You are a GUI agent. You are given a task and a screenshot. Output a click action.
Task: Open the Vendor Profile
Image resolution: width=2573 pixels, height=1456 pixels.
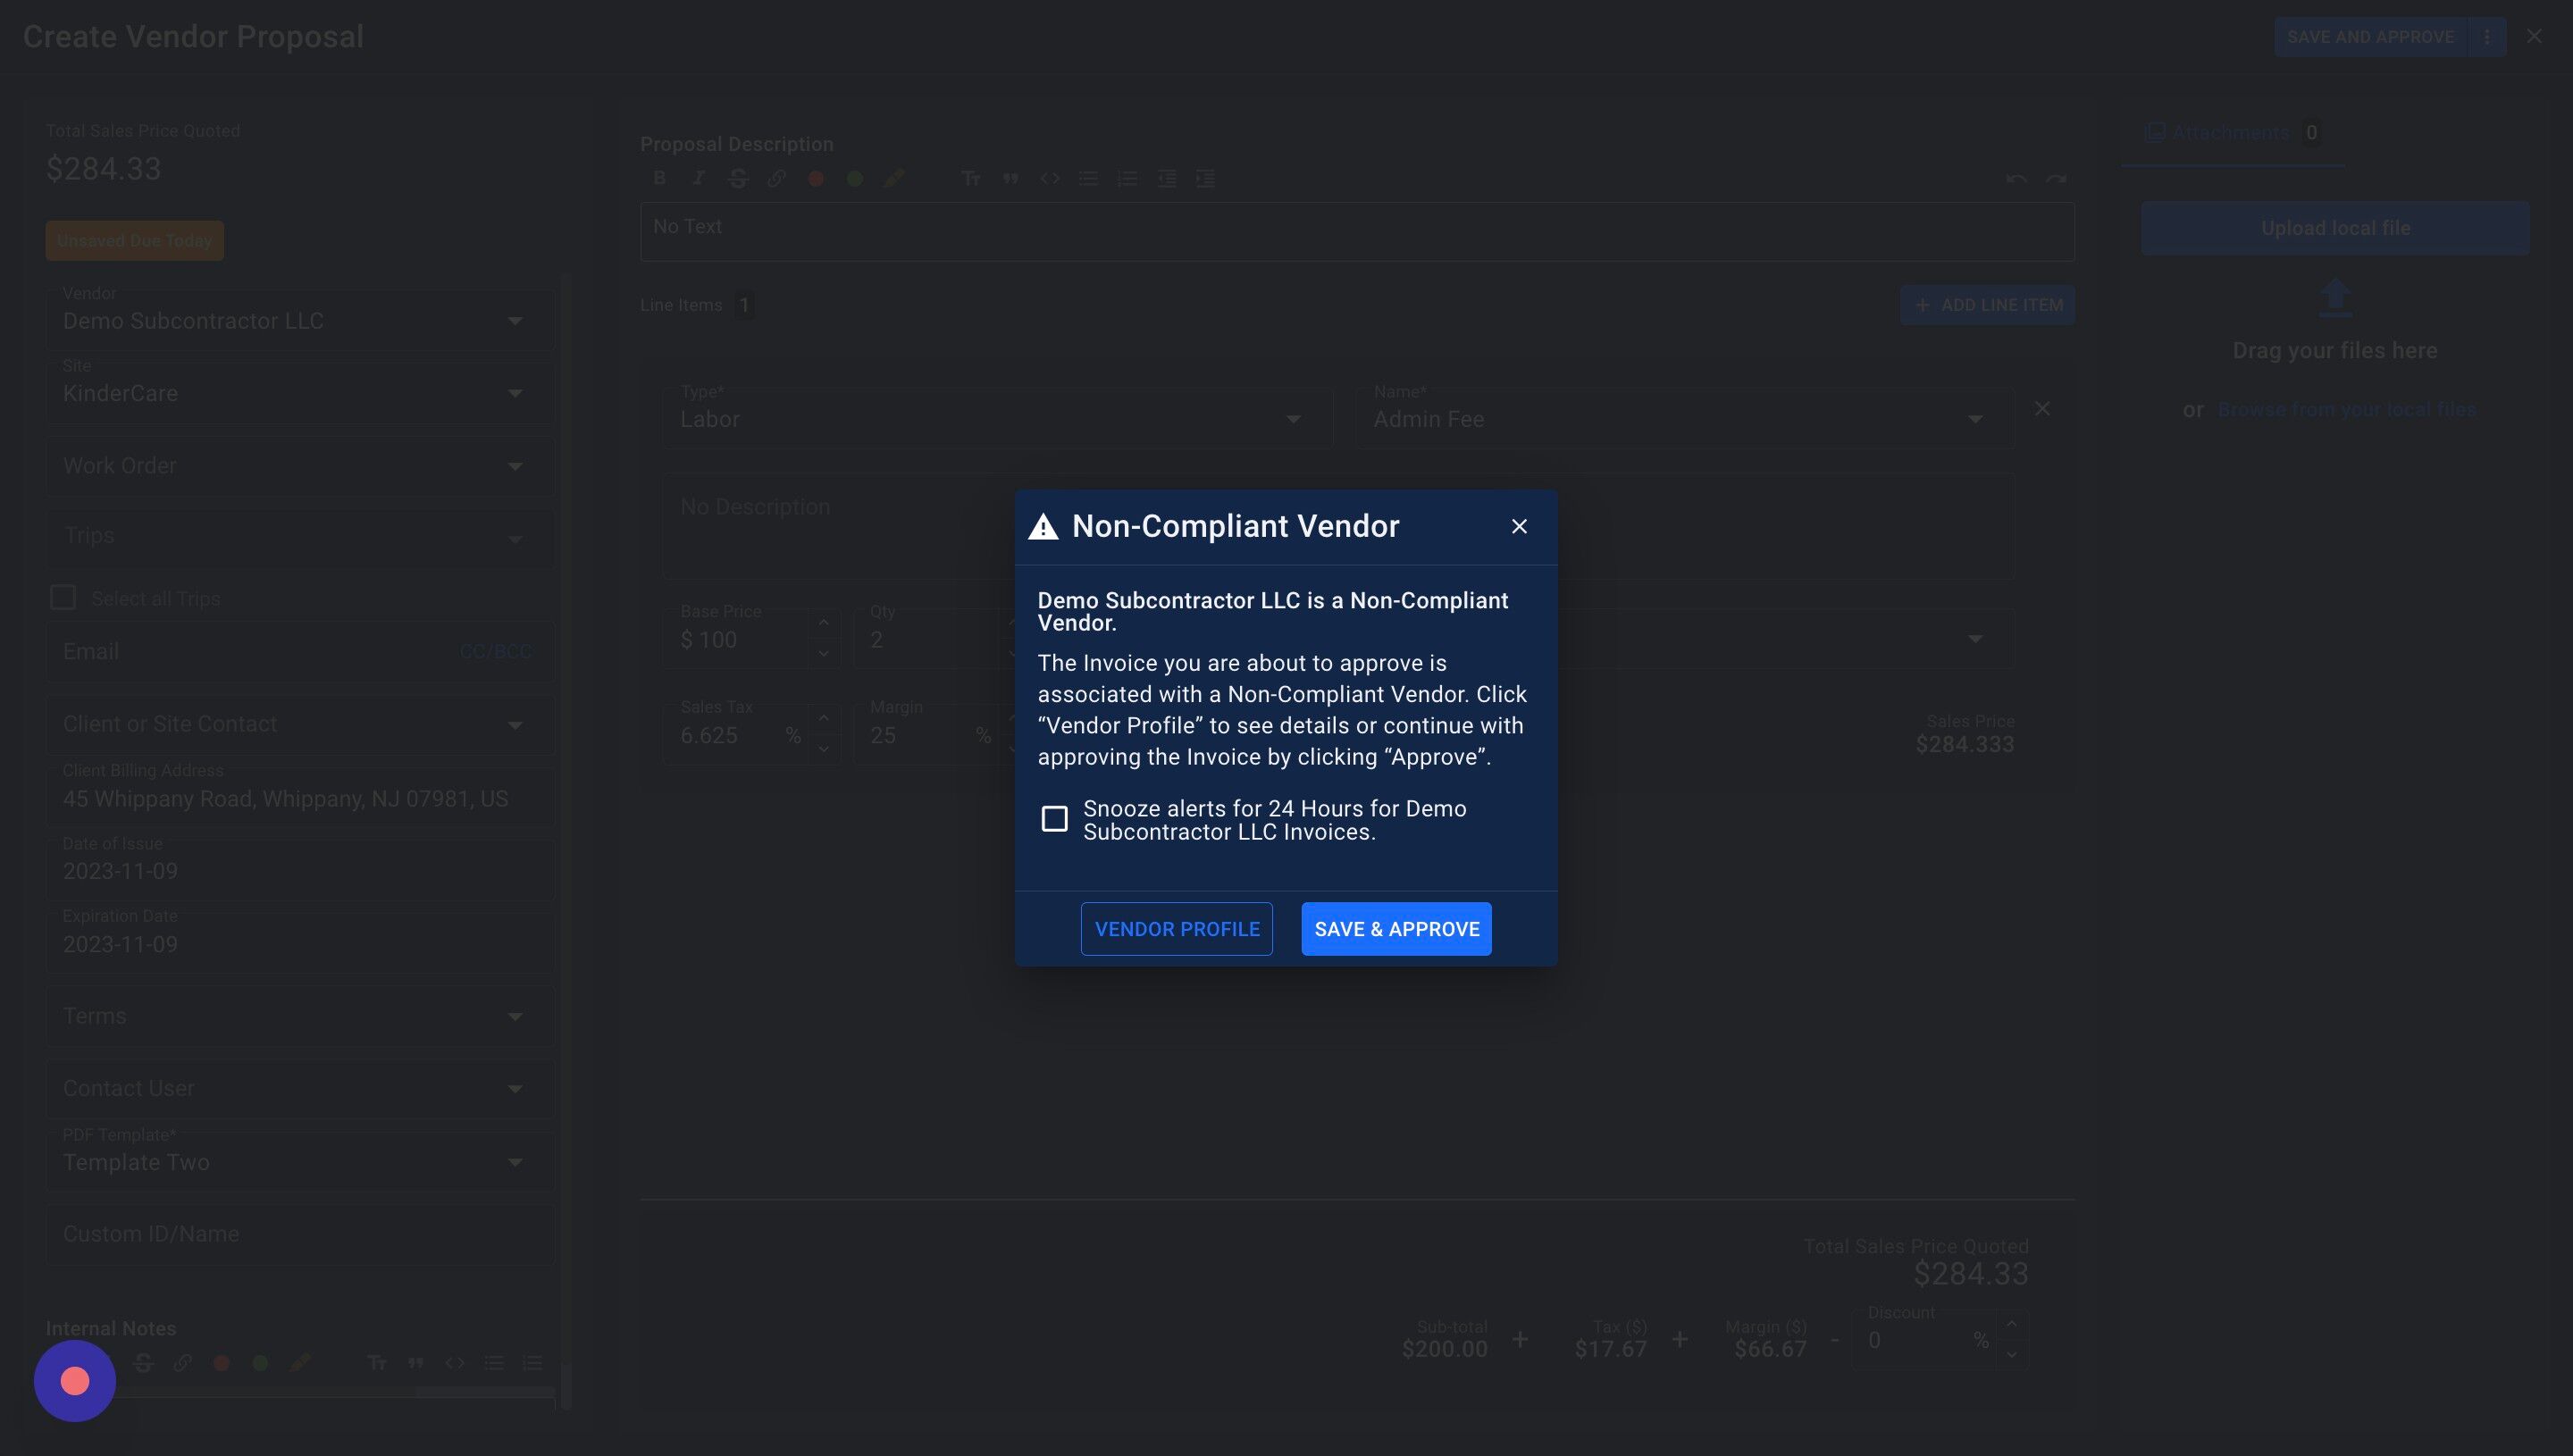pyautogui.click(x=1176, y=929)
